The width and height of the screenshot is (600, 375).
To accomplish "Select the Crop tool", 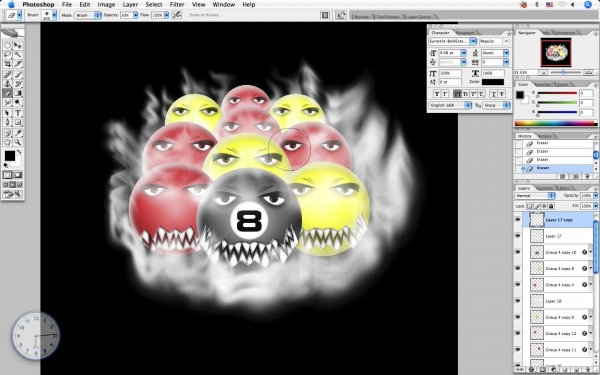I will (8, 64).
